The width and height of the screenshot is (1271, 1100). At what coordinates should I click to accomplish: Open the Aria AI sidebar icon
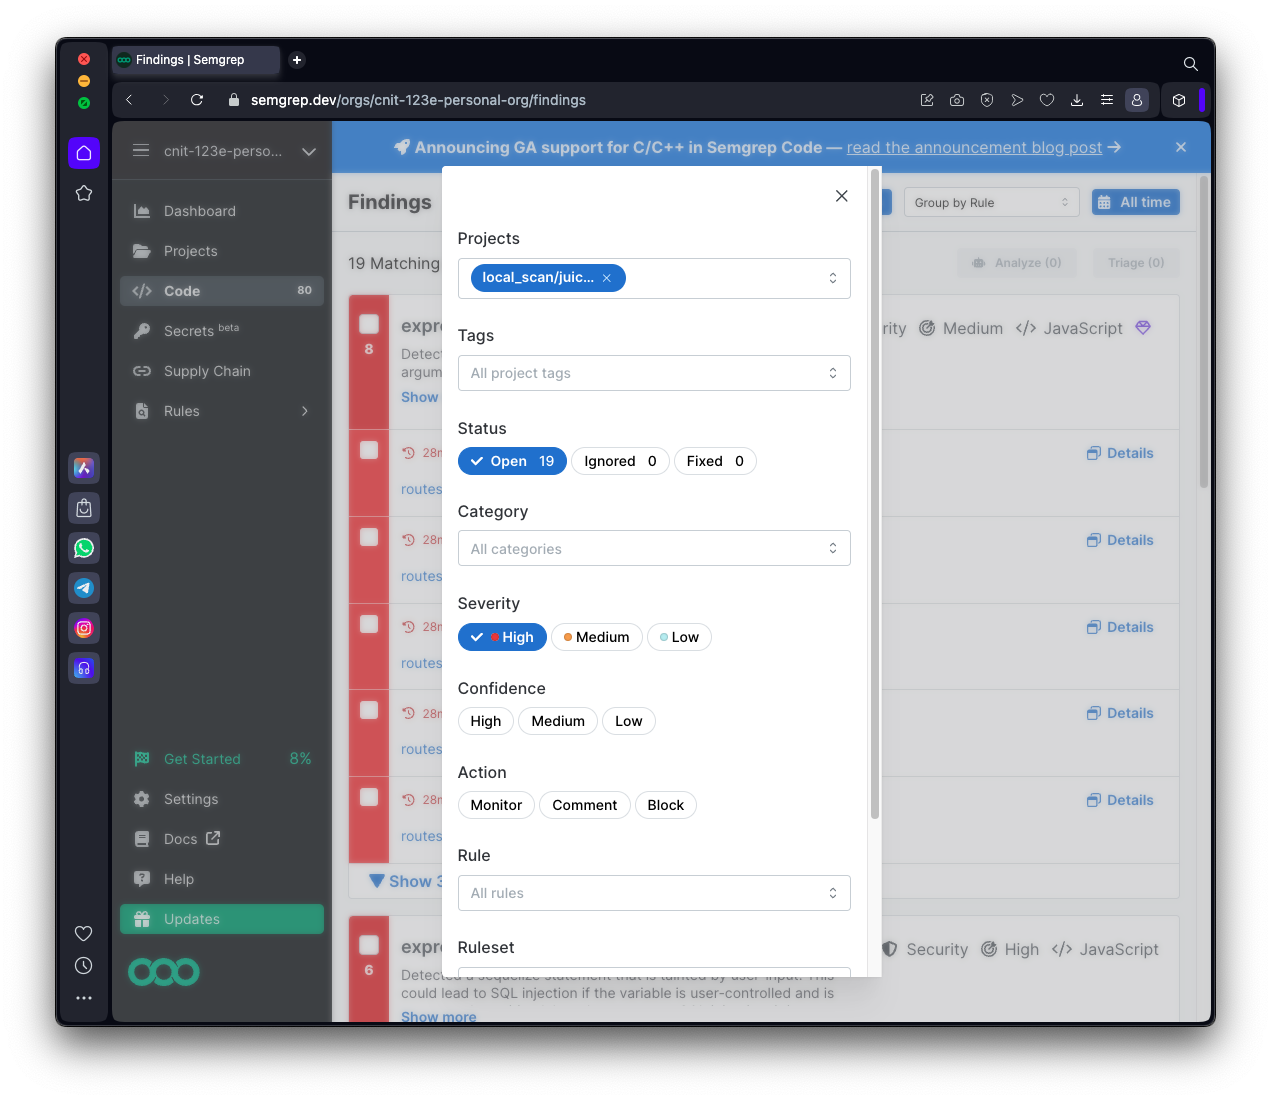click(x=84, y=468)
